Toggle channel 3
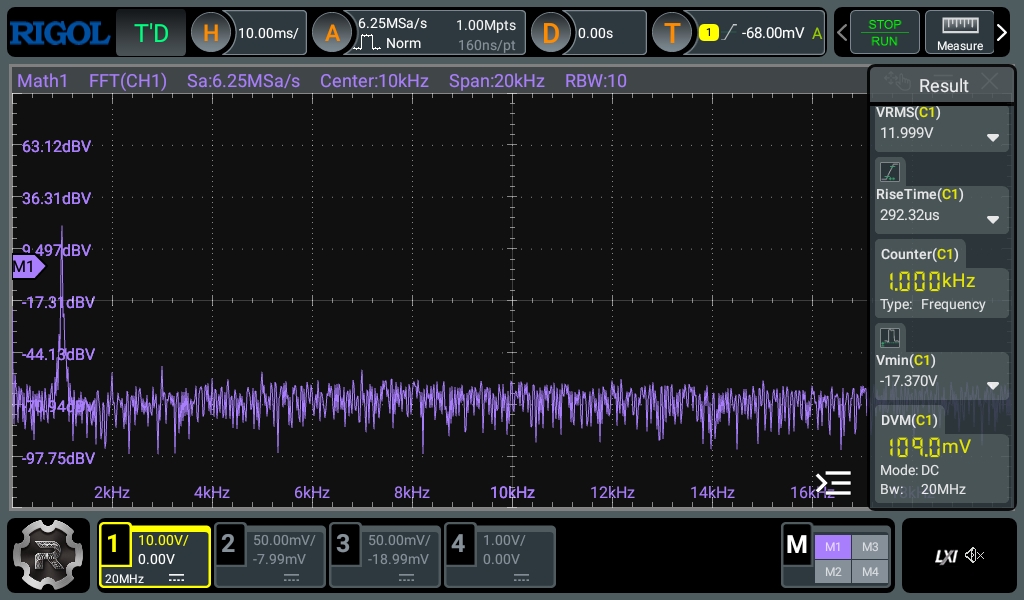This screenshot has height=600, width=1024. pyautogui.click(x=343, y=544)
